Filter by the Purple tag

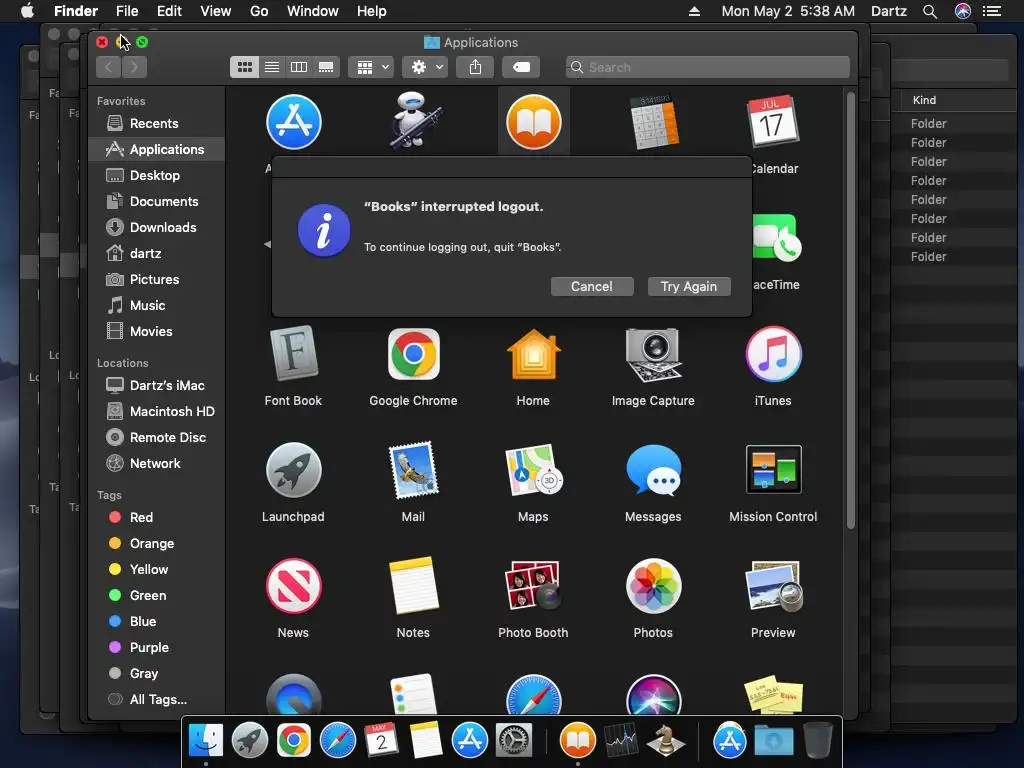click(x=157, y=647)
